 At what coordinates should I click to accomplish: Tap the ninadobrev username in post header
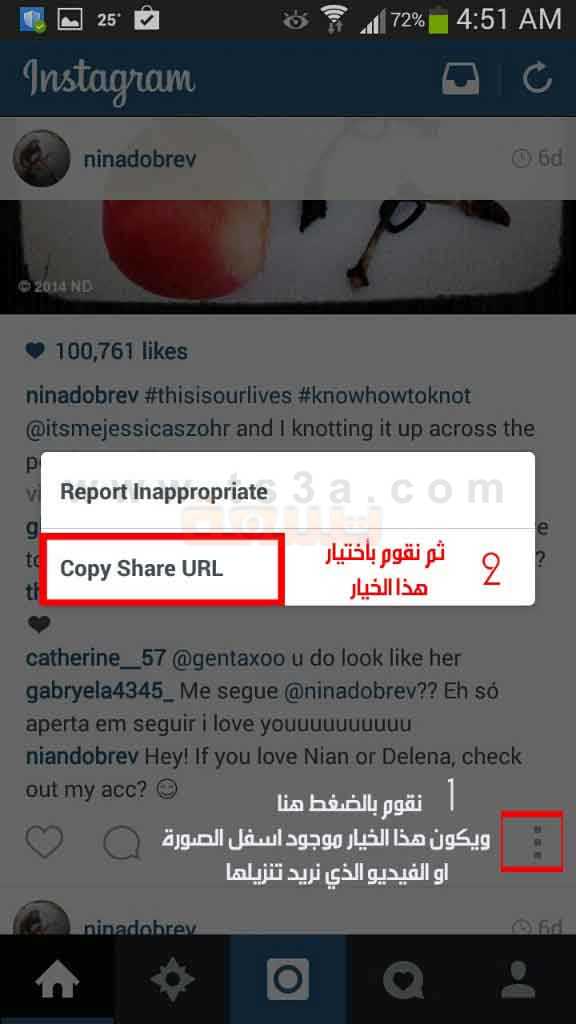[139, 159]
